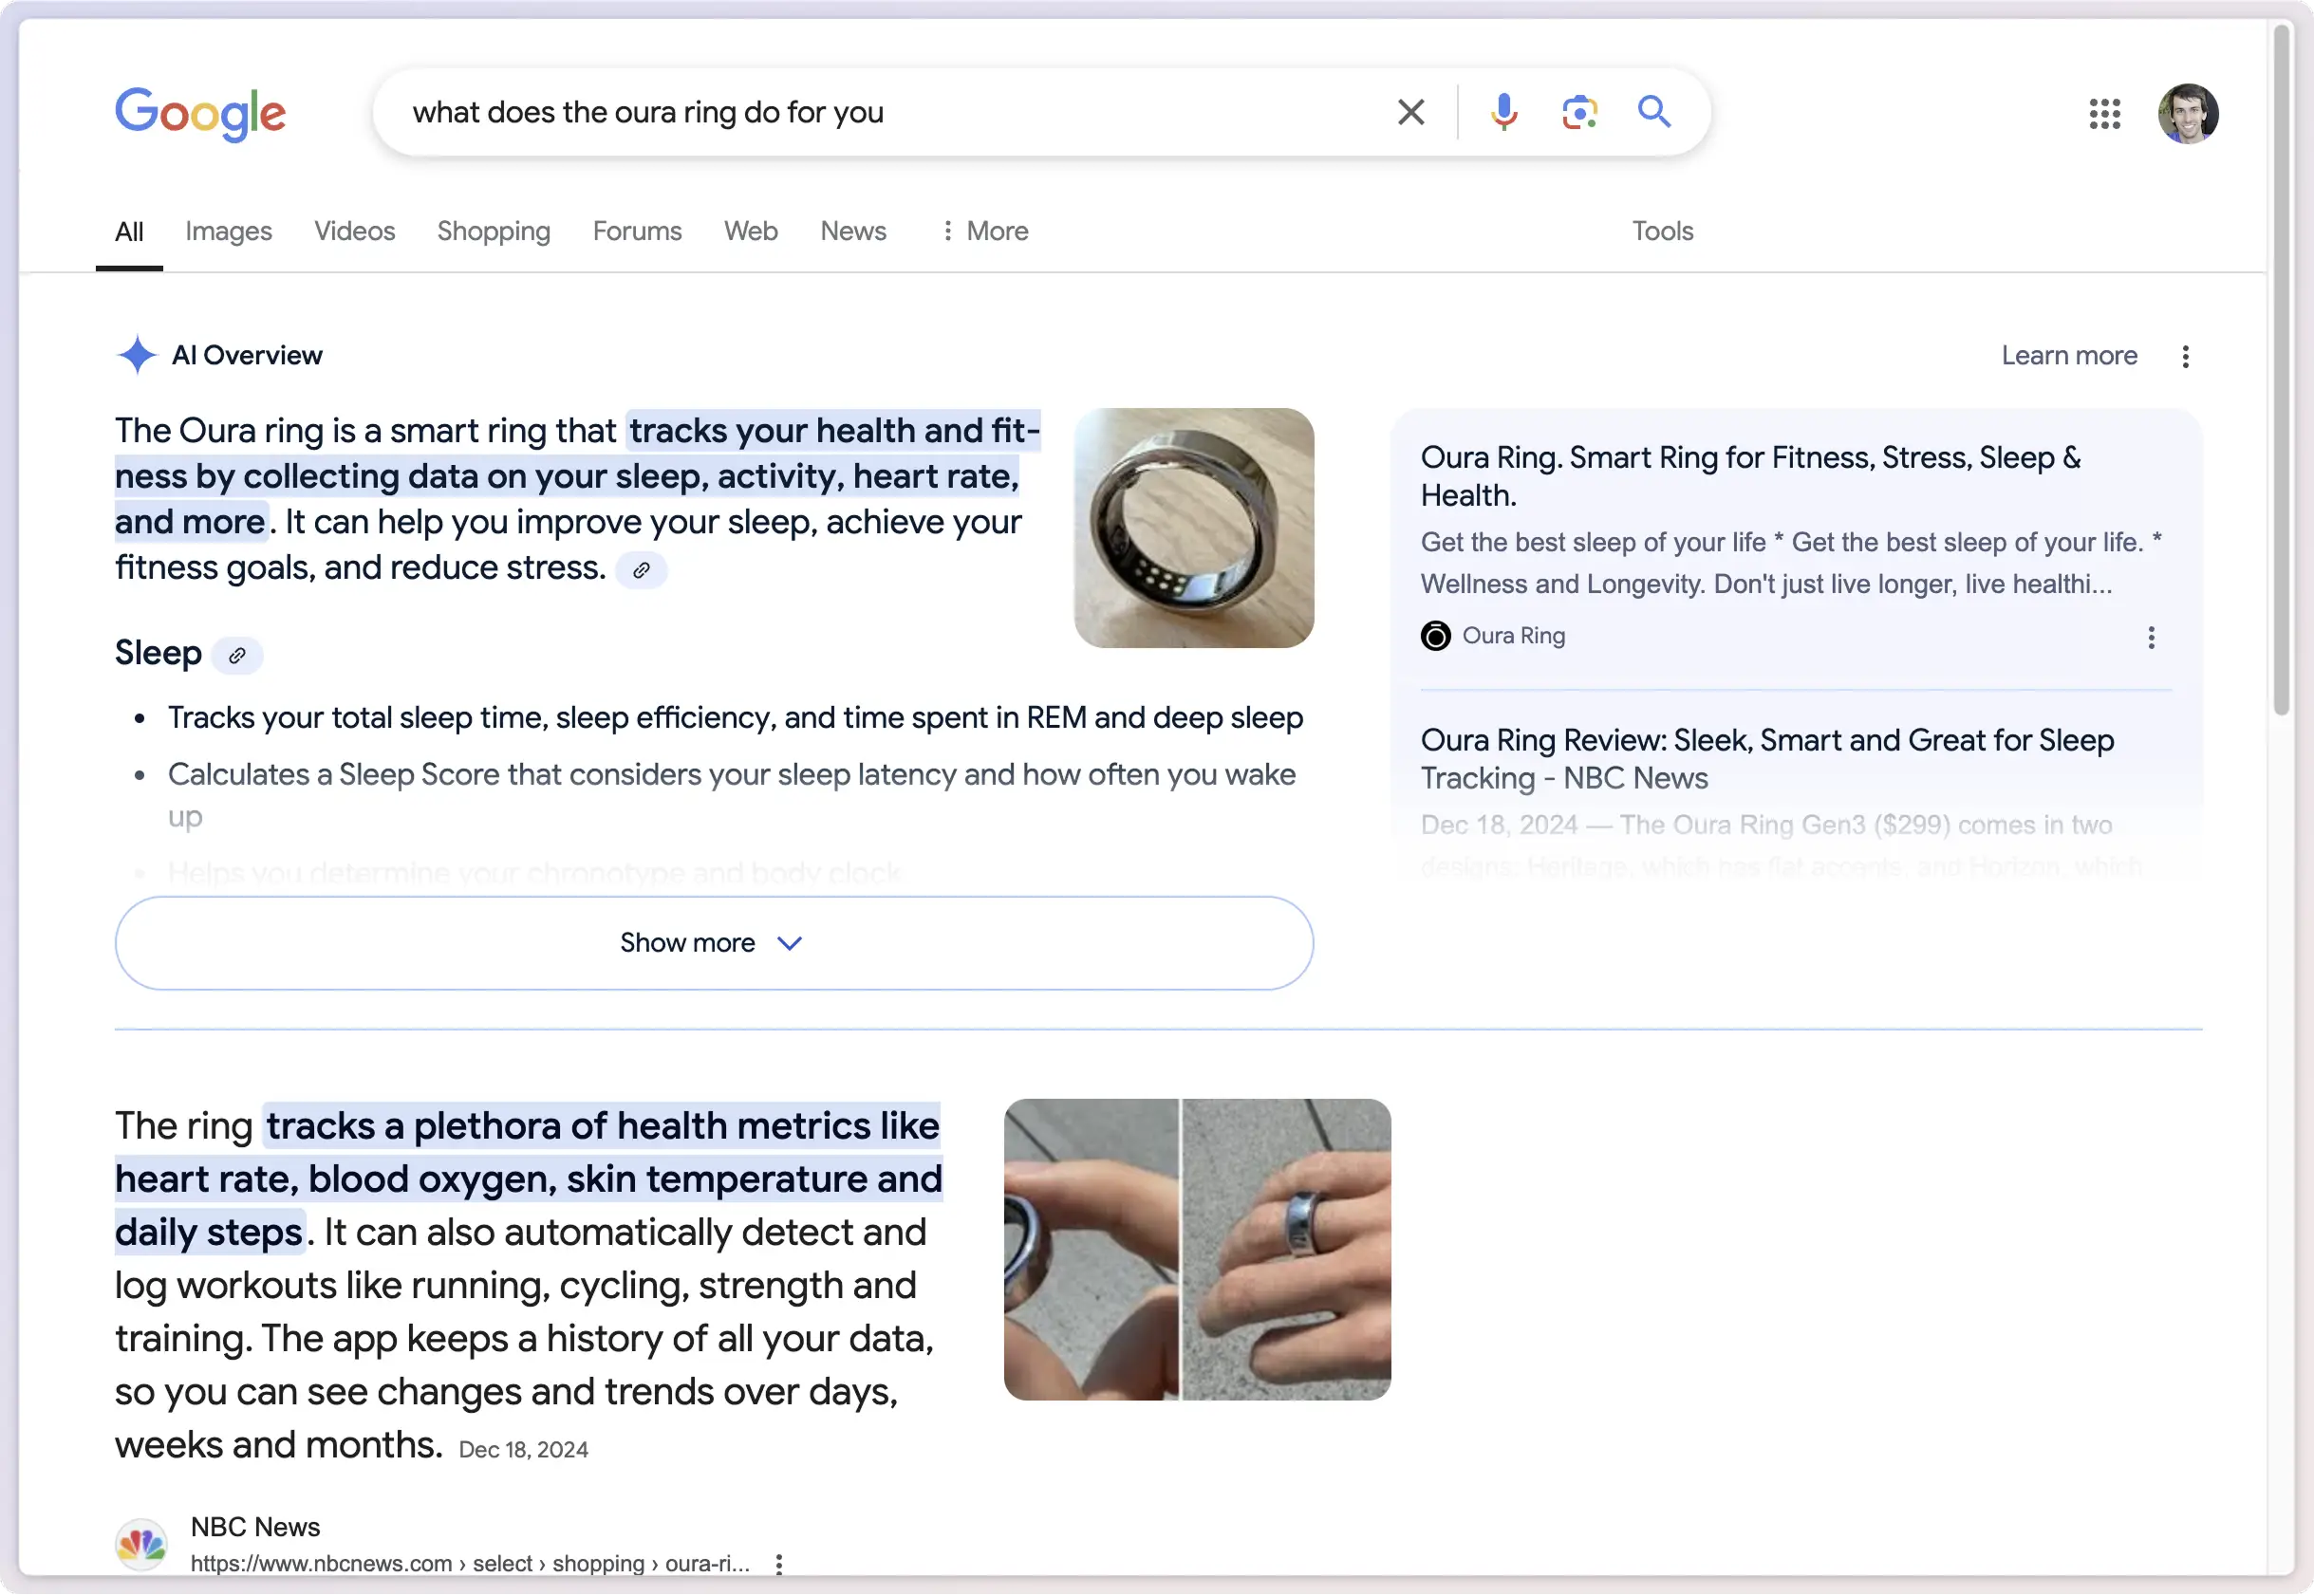This screenshot has height=1596, width=2314.
Task: Clear the search query with the X icon
Action: [1410, 112]
